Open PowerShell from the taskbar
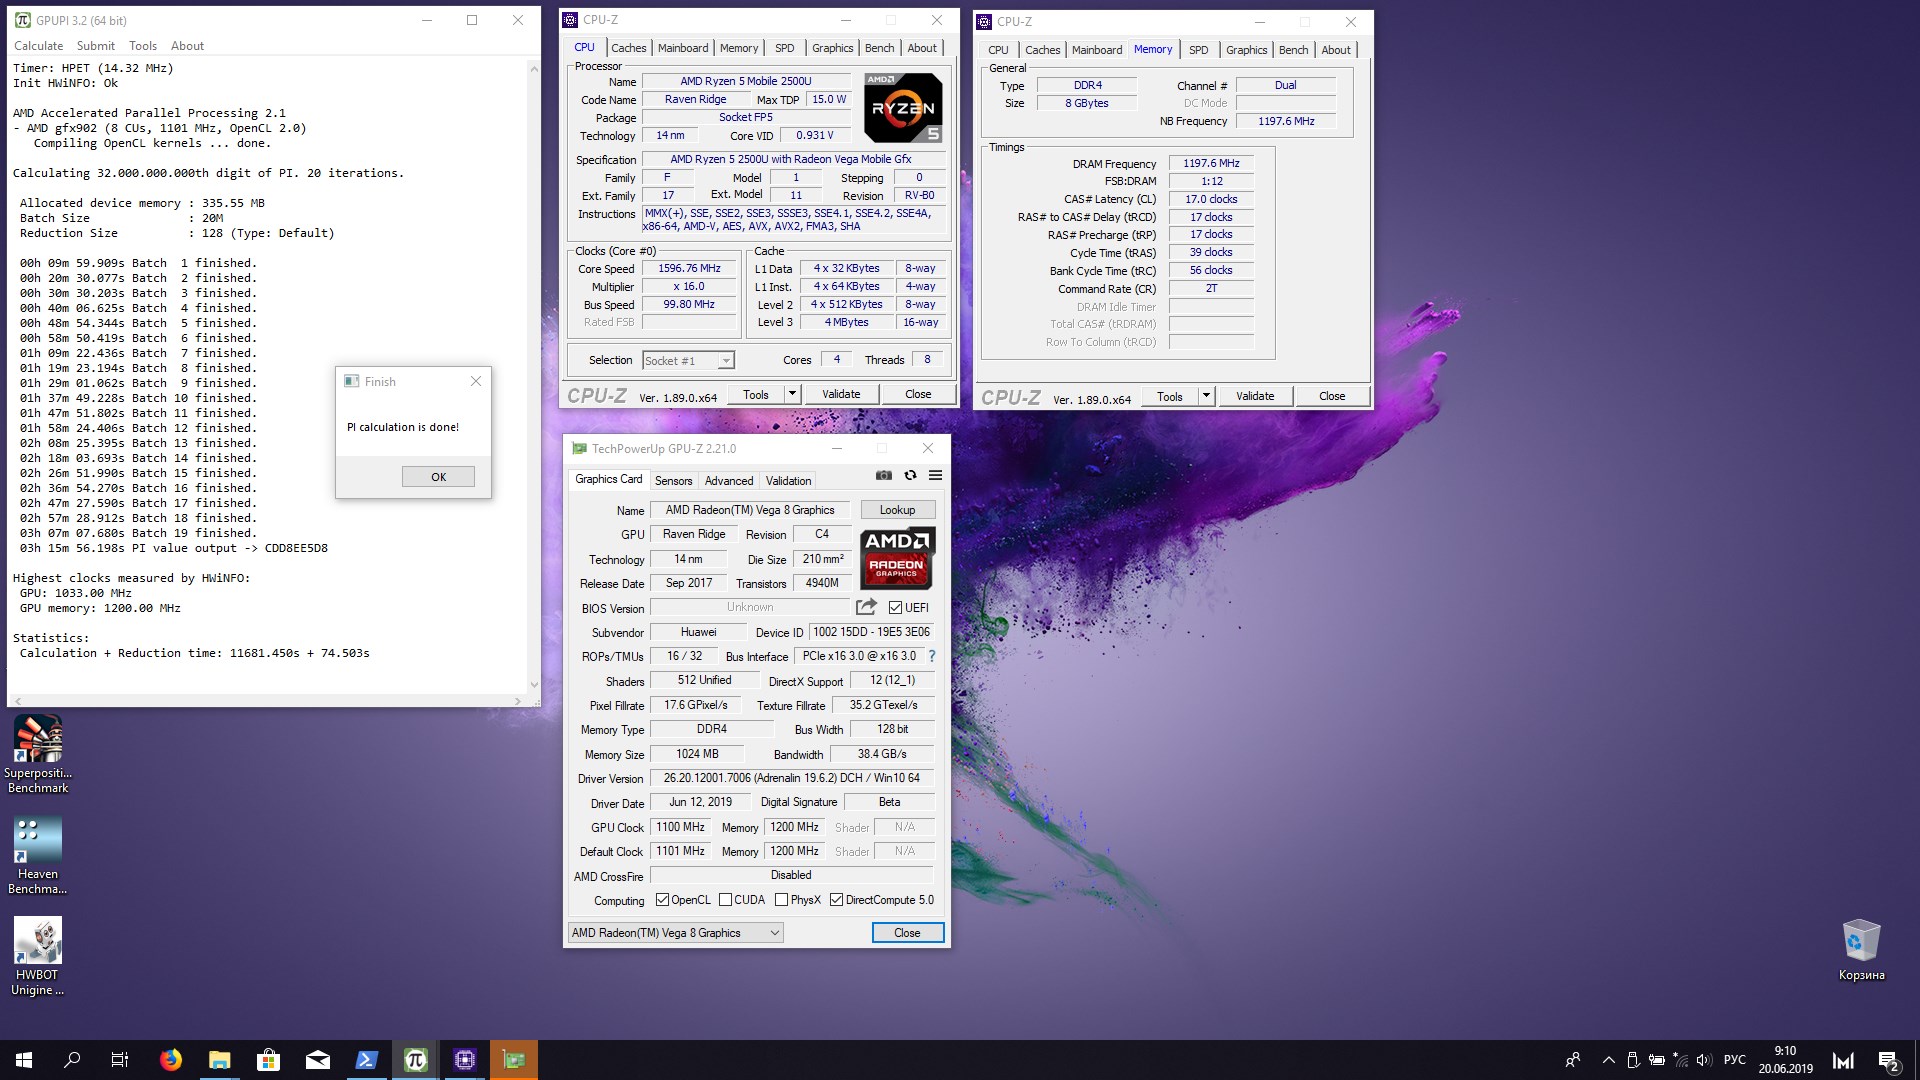The image size is (1920, 1080). point(366,1060)
